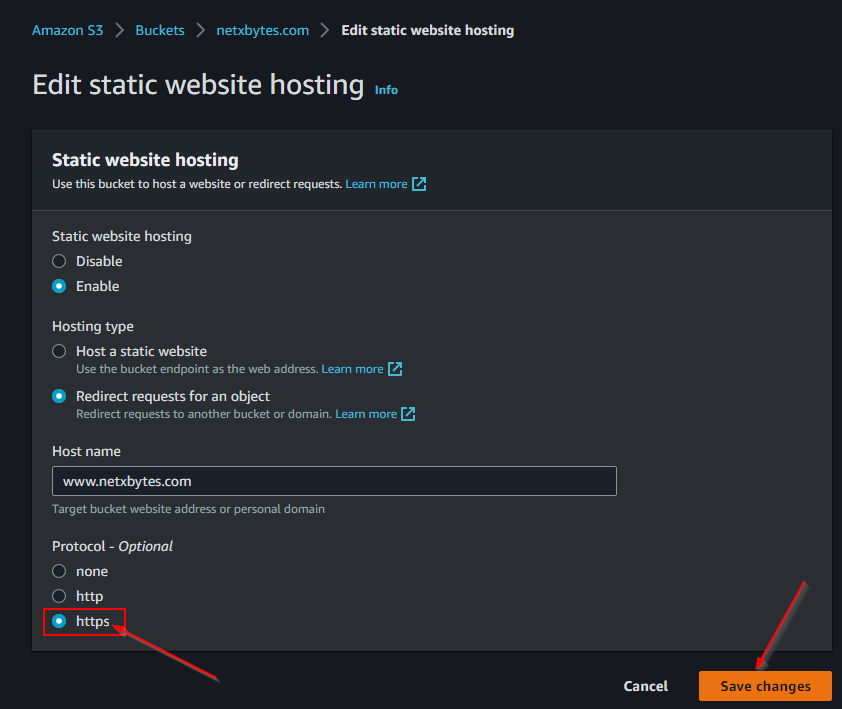842x709 pixels.
Task: Set protocol to https
Action: tap(60, 621)
